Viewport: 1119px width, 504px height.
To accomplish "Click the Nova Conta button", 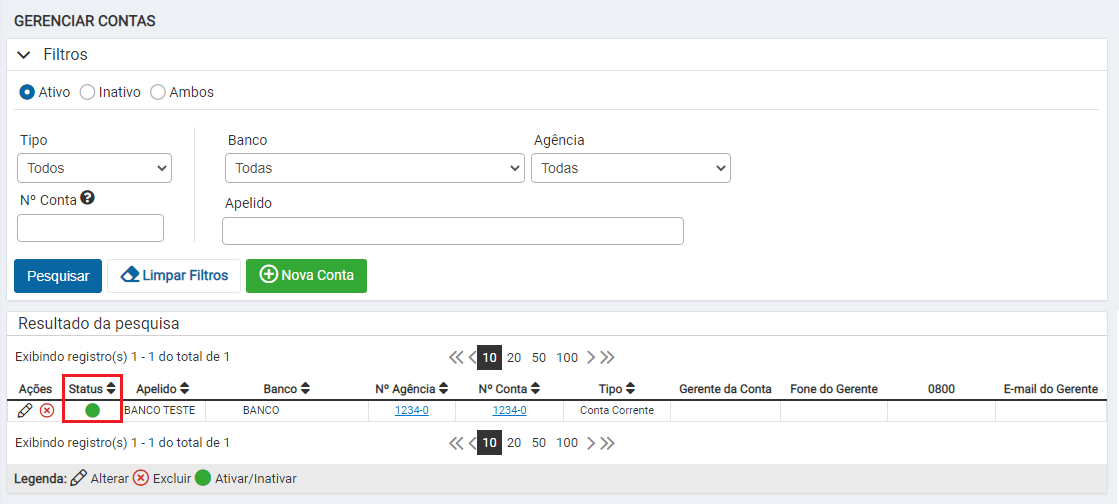I will pyautogui.click(x=306, y=276).
